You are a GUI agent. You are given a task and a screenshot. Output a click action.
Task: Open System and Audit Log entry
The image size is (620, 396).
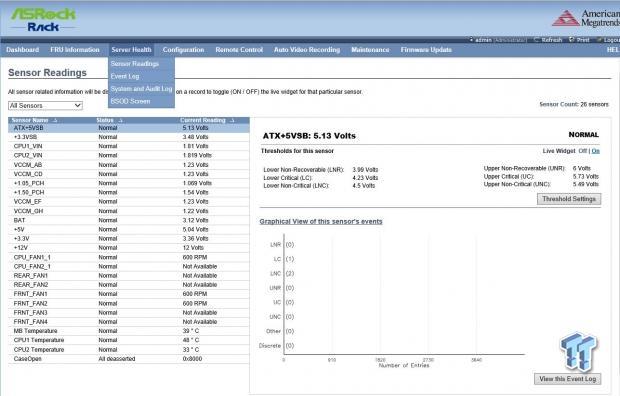pyautogui.click(x=142, y=89)
